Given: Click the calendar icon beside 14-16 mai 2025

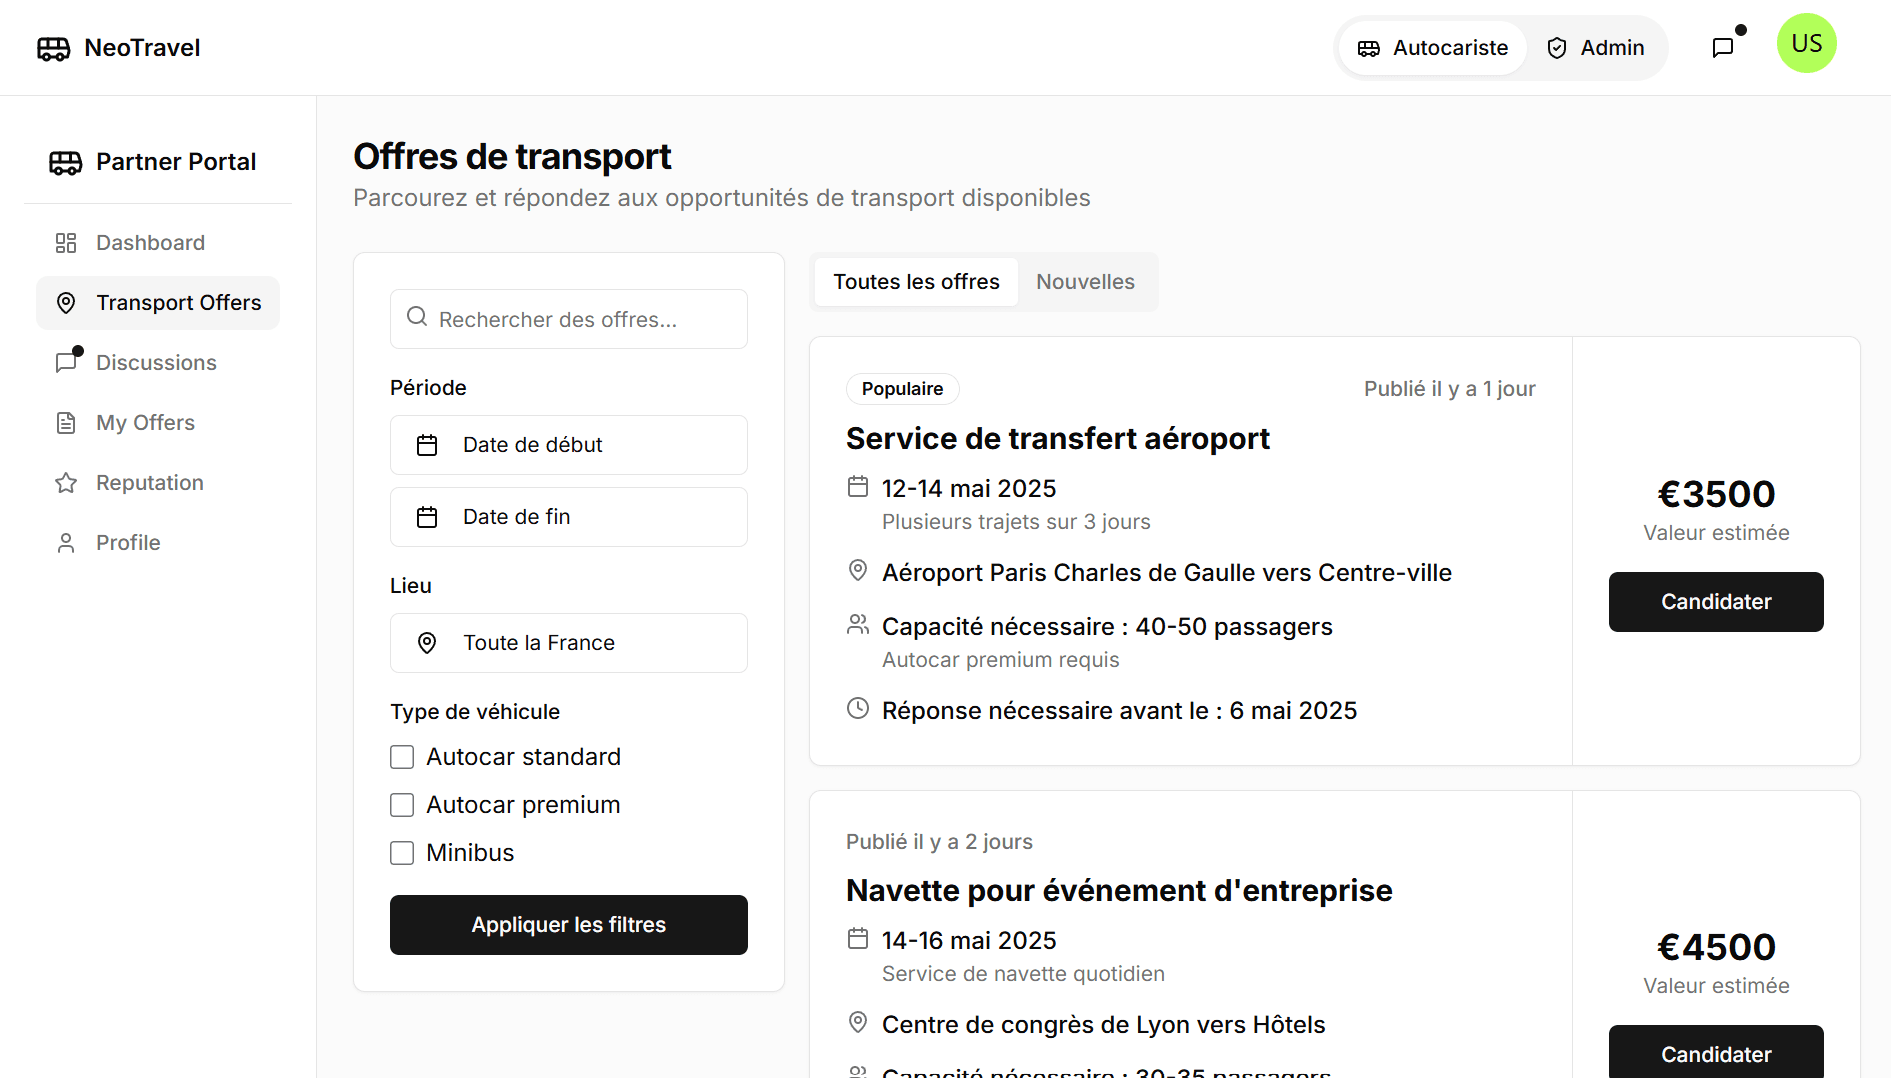Looking at the screenshot, I should pos(858,939).
